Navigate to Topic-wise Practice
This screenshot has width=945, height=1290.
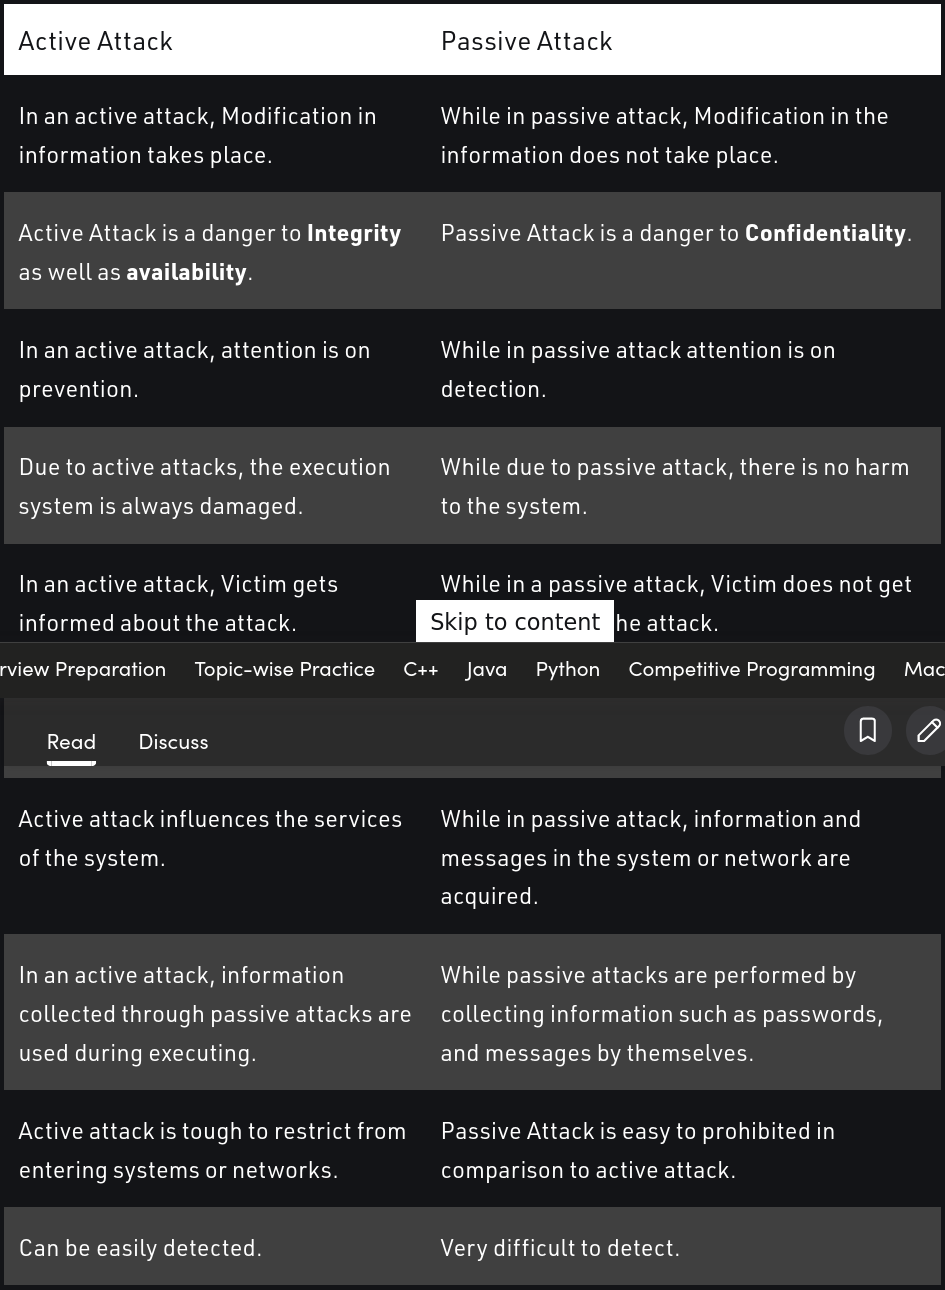284,669
